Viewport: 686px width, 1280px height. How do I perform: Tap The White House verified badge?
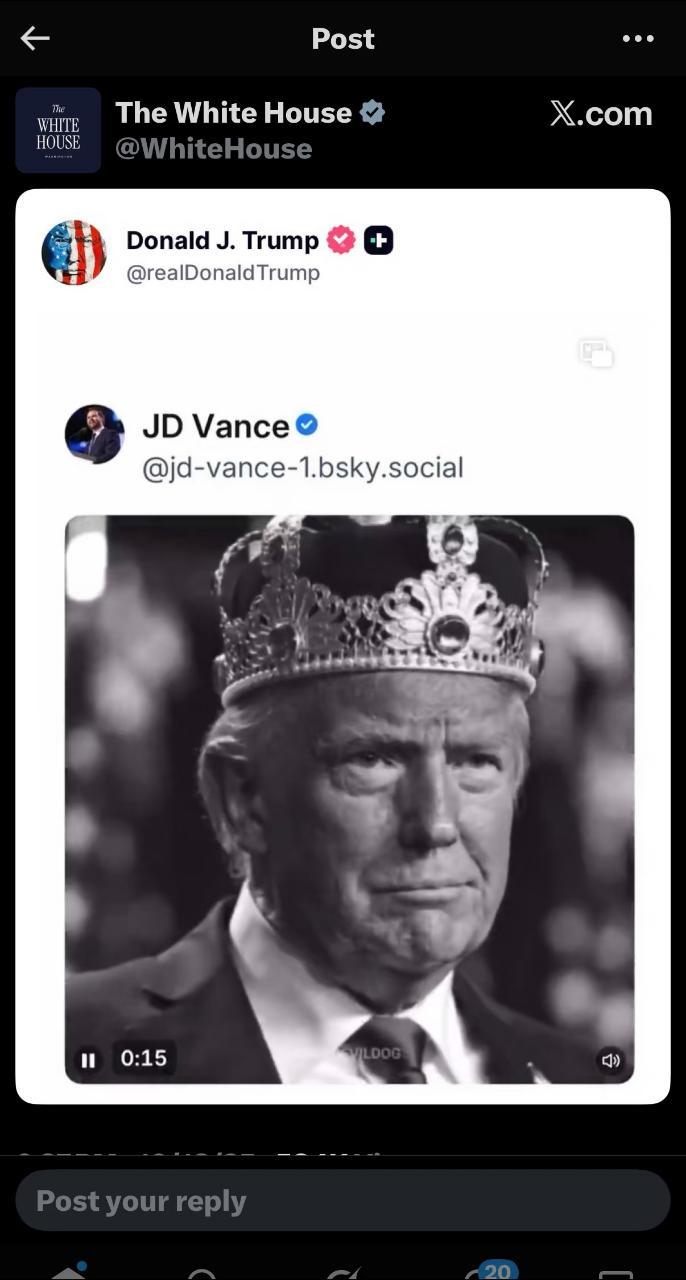[x=372, y=113]
